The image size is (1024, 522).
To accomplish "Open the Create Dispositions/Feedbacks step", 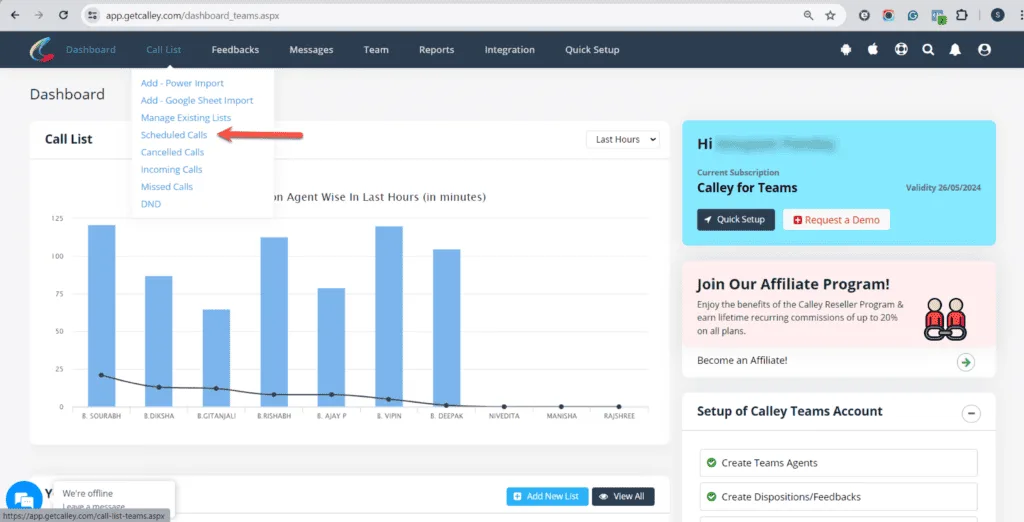I will pyautogui.click(x=839, y=497).
